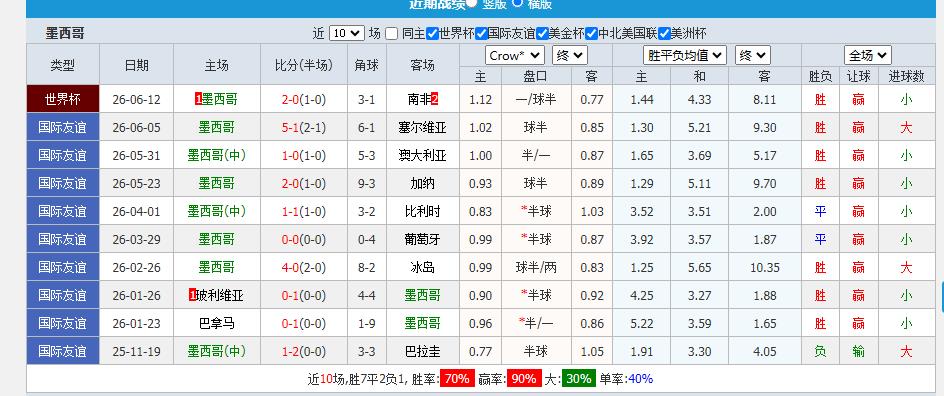
Task: Open away team 比利时
Action: (x=423, y=211)
